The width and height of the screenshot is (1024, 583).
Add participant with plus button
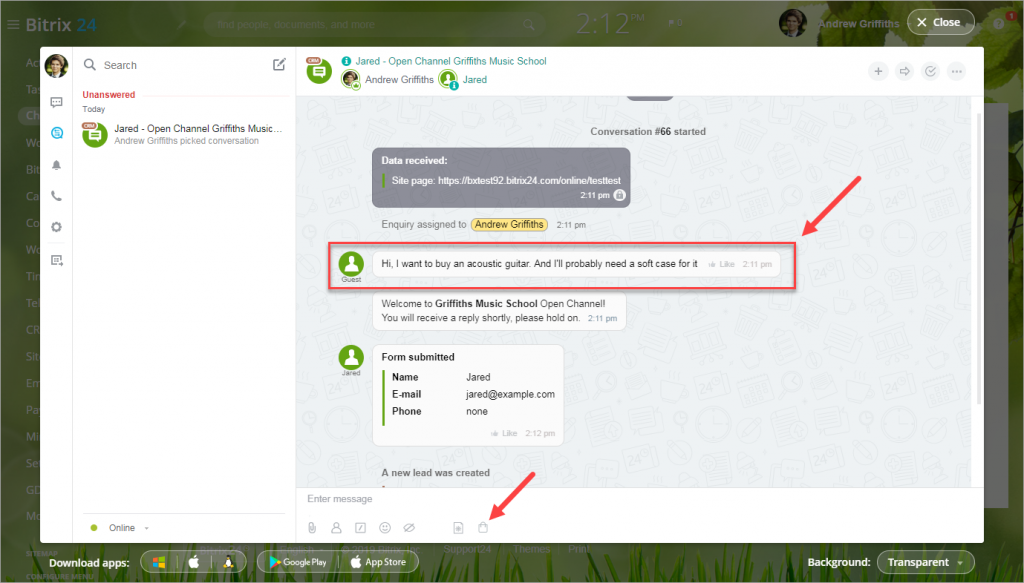pos(878,71)
